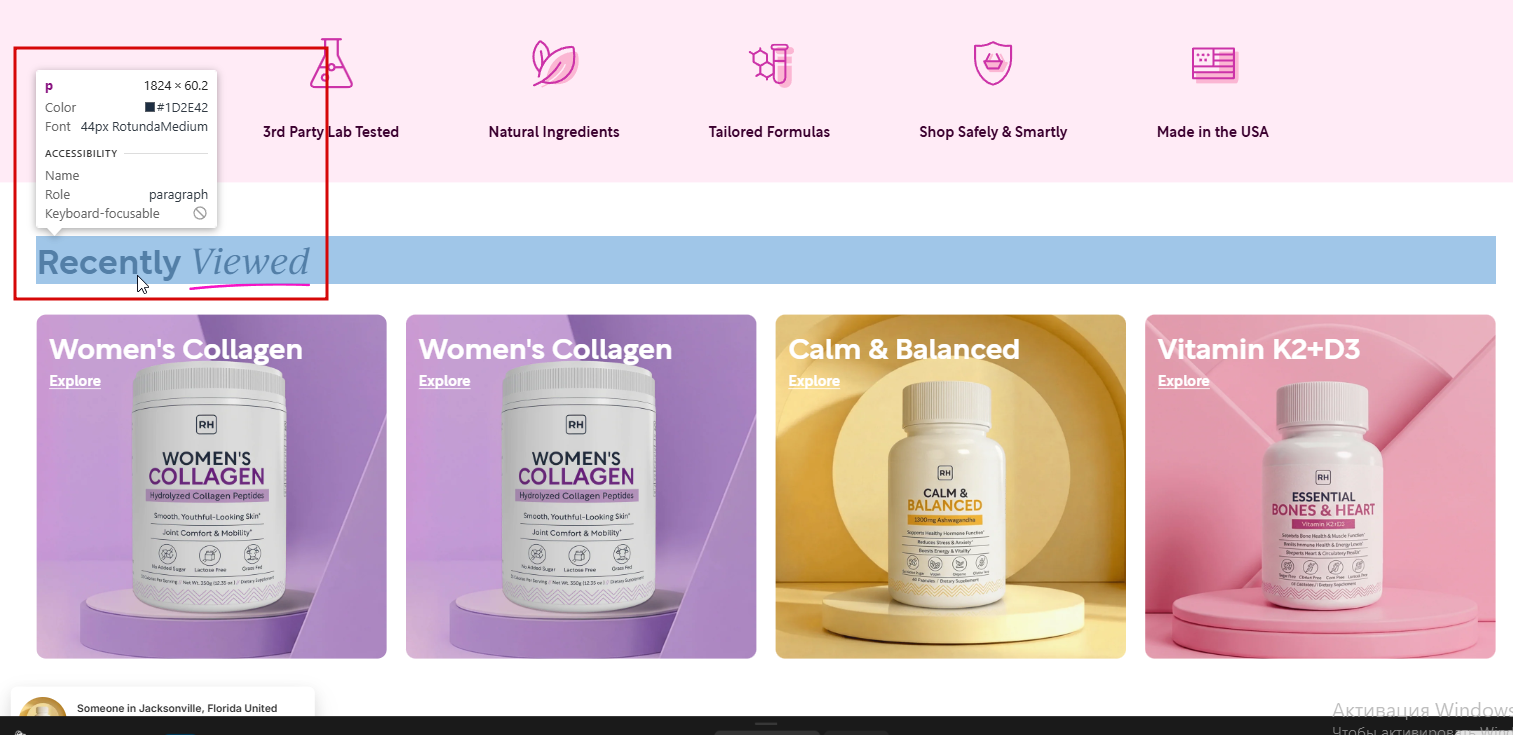This screenshot has width=1513, height=735.
Task: Click the 3rd Party Lab Tested label
Action: coord(331,132)
